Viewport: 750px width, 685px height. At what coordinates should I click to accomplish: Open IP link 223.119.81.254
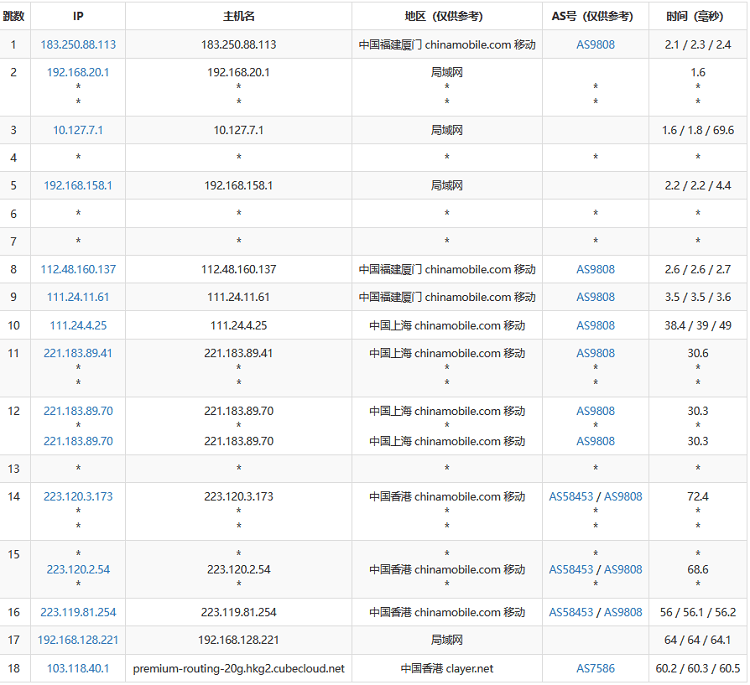click(78, 612)
